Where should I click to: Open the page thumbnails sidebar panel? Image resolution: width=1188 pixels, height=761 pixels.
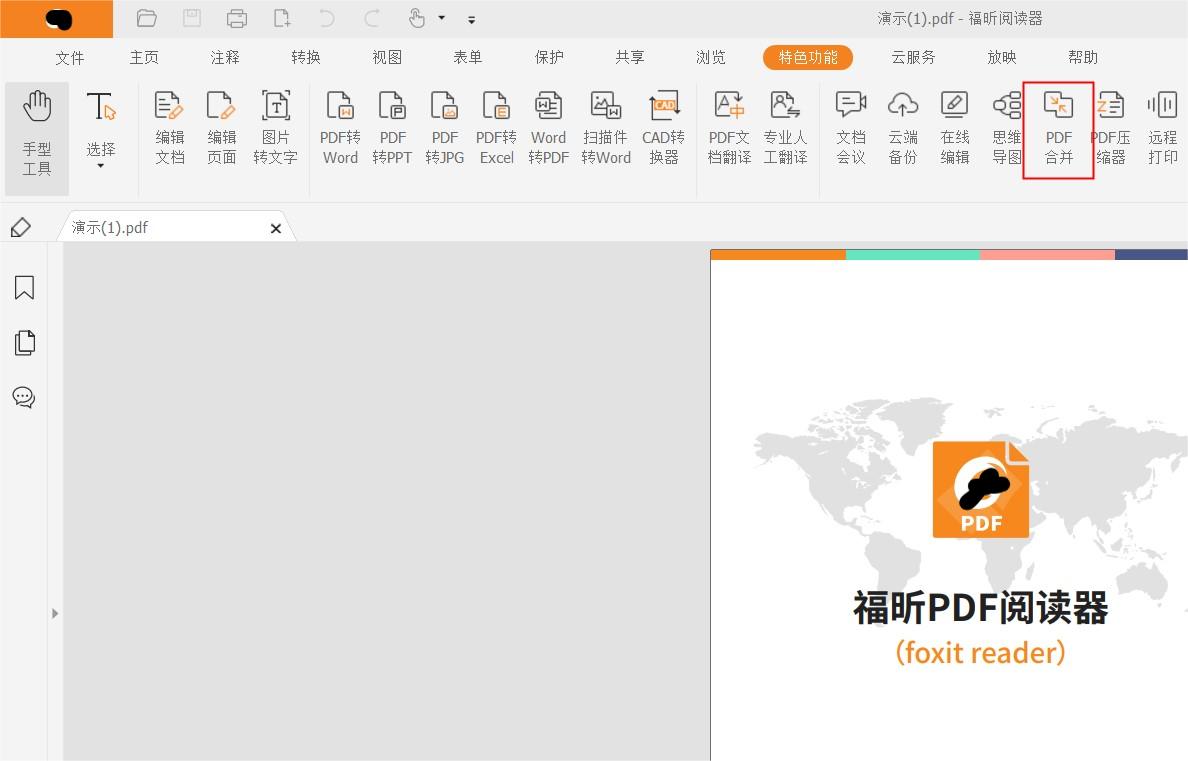[x=23, y=342]
